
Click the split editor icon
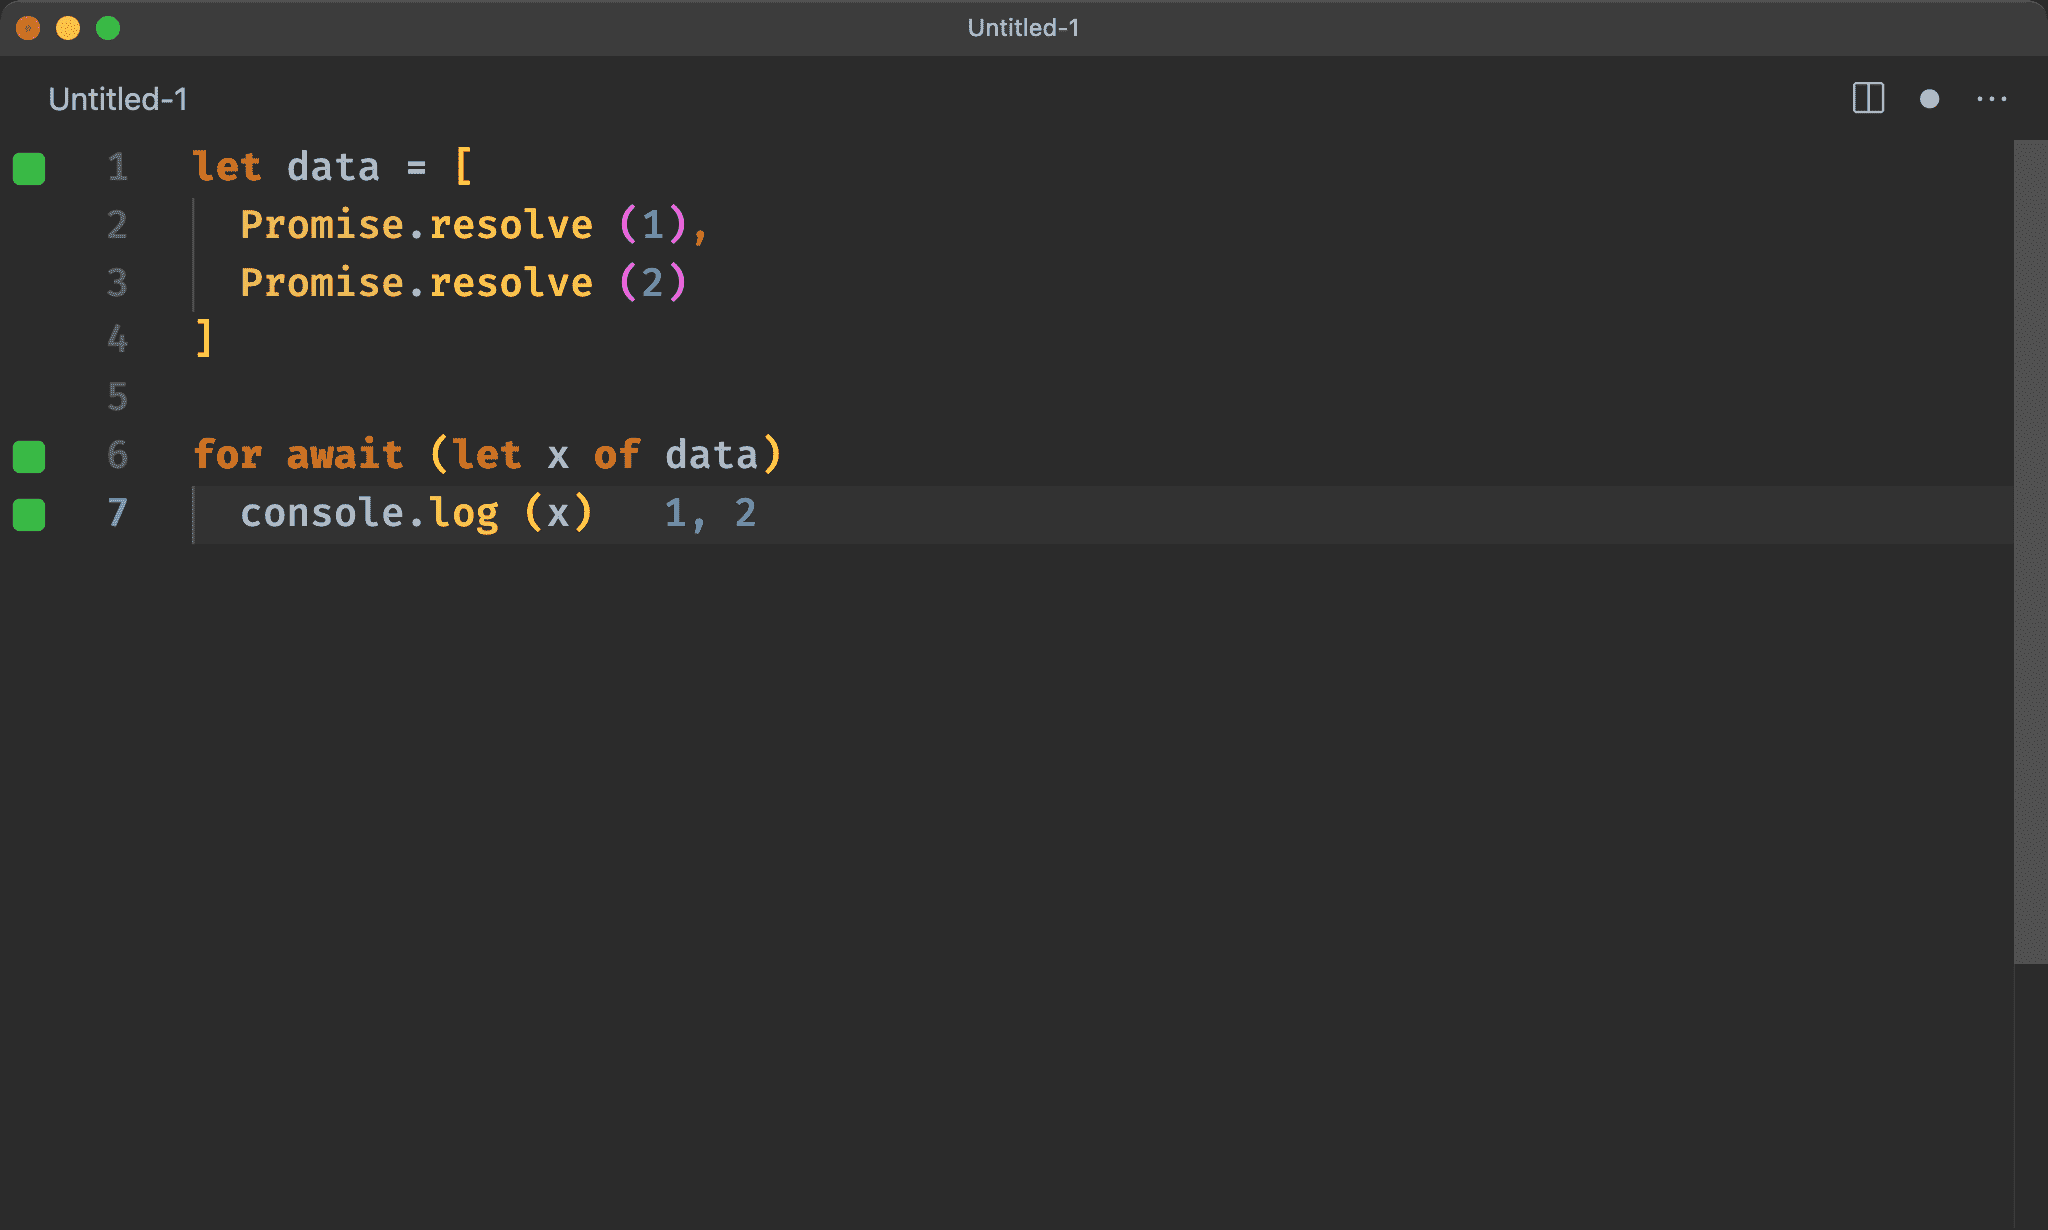coord(1867,98)
